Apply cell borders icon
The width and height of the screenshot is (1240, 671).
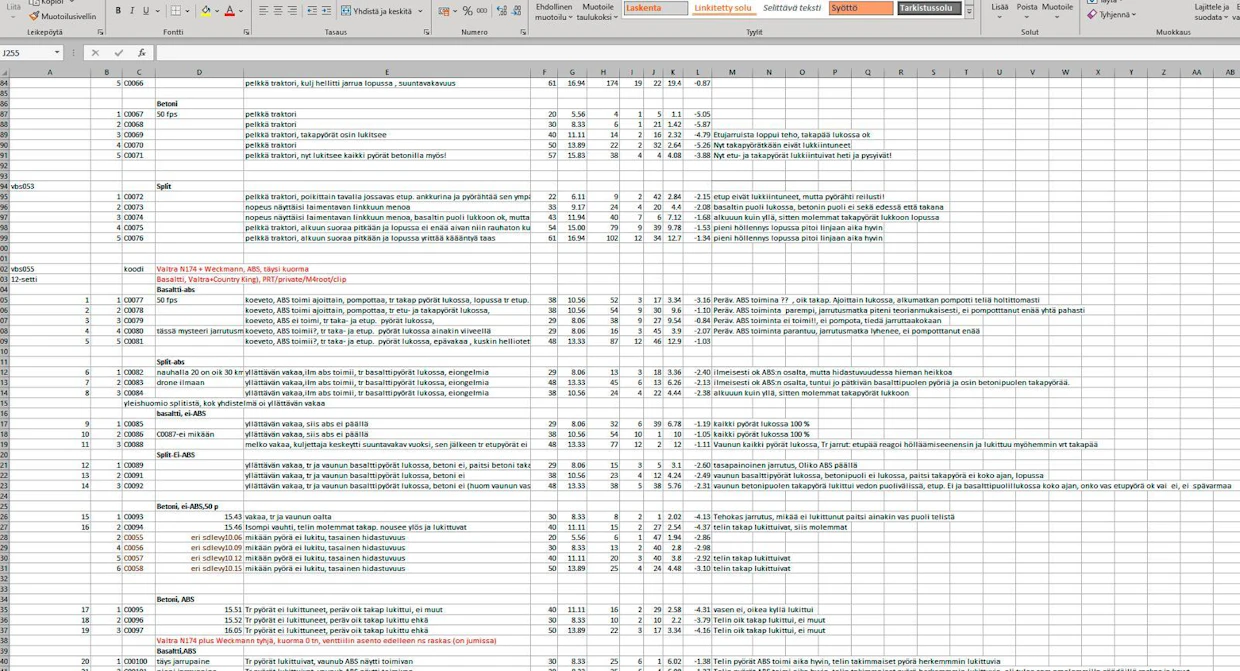[176, 11]
